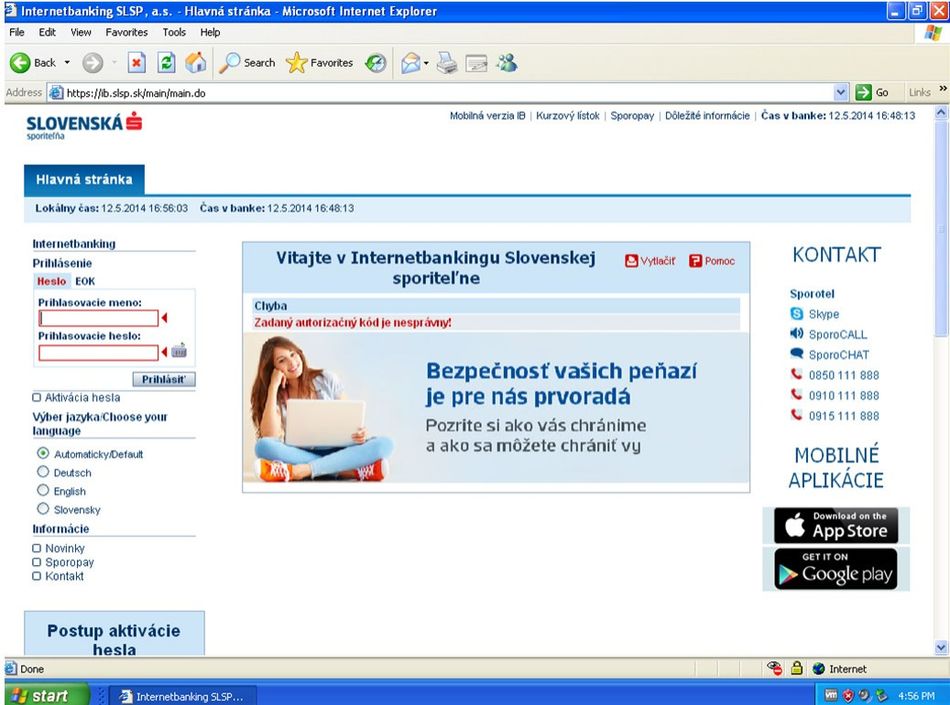Open virtual keyboard icon beside password field
This screenshot has height=705, width=950.
179,351
